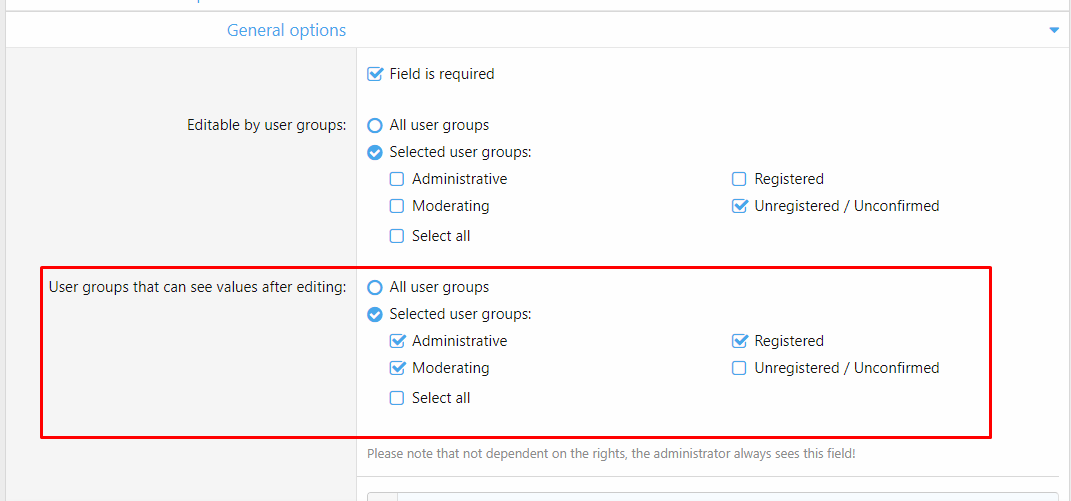The width and height of the screenshot is (1071, 501).
Task: Uncheck Moderating in visibility groups
Action: coord(397,369)
